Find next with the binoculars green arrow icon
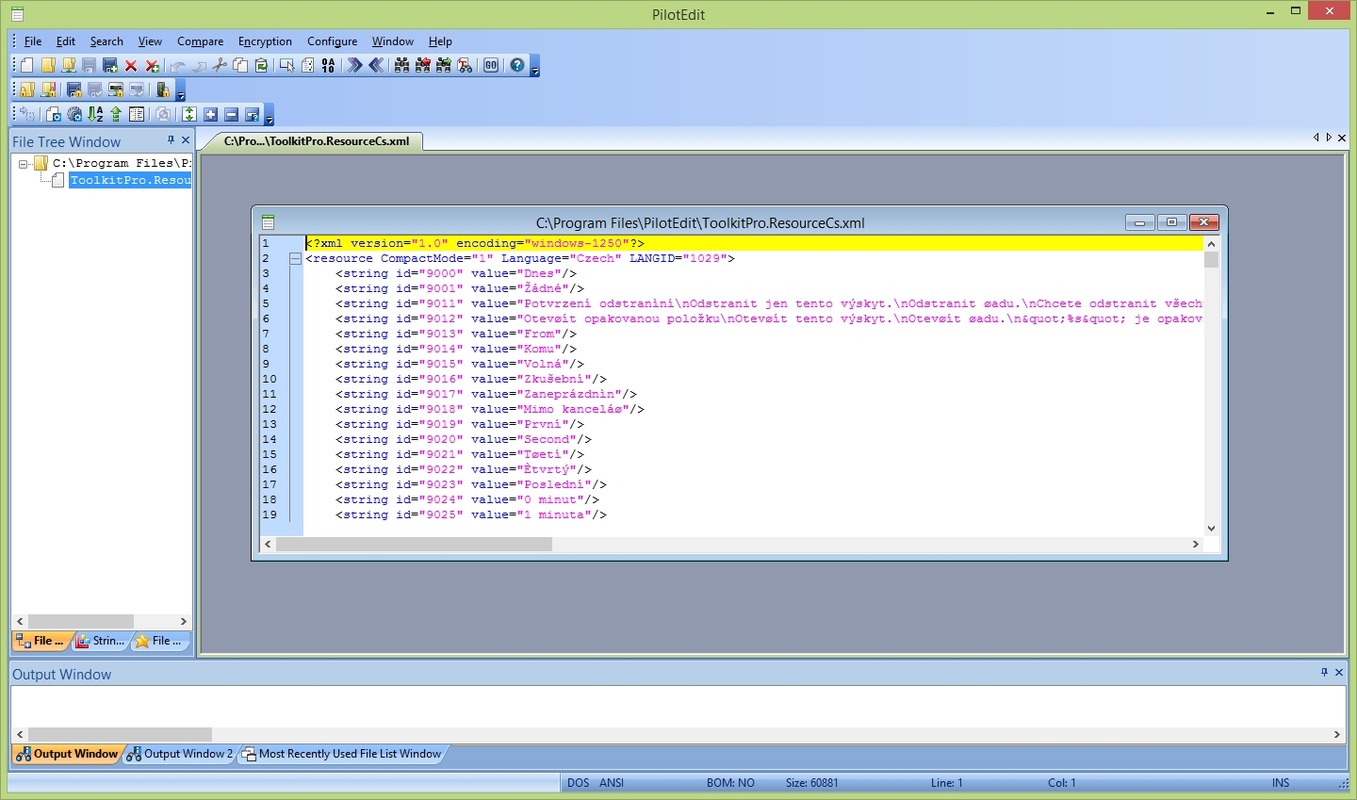The width and height of the screenshot is (1357, 800). pyautogui.click(x=444, y=65)
